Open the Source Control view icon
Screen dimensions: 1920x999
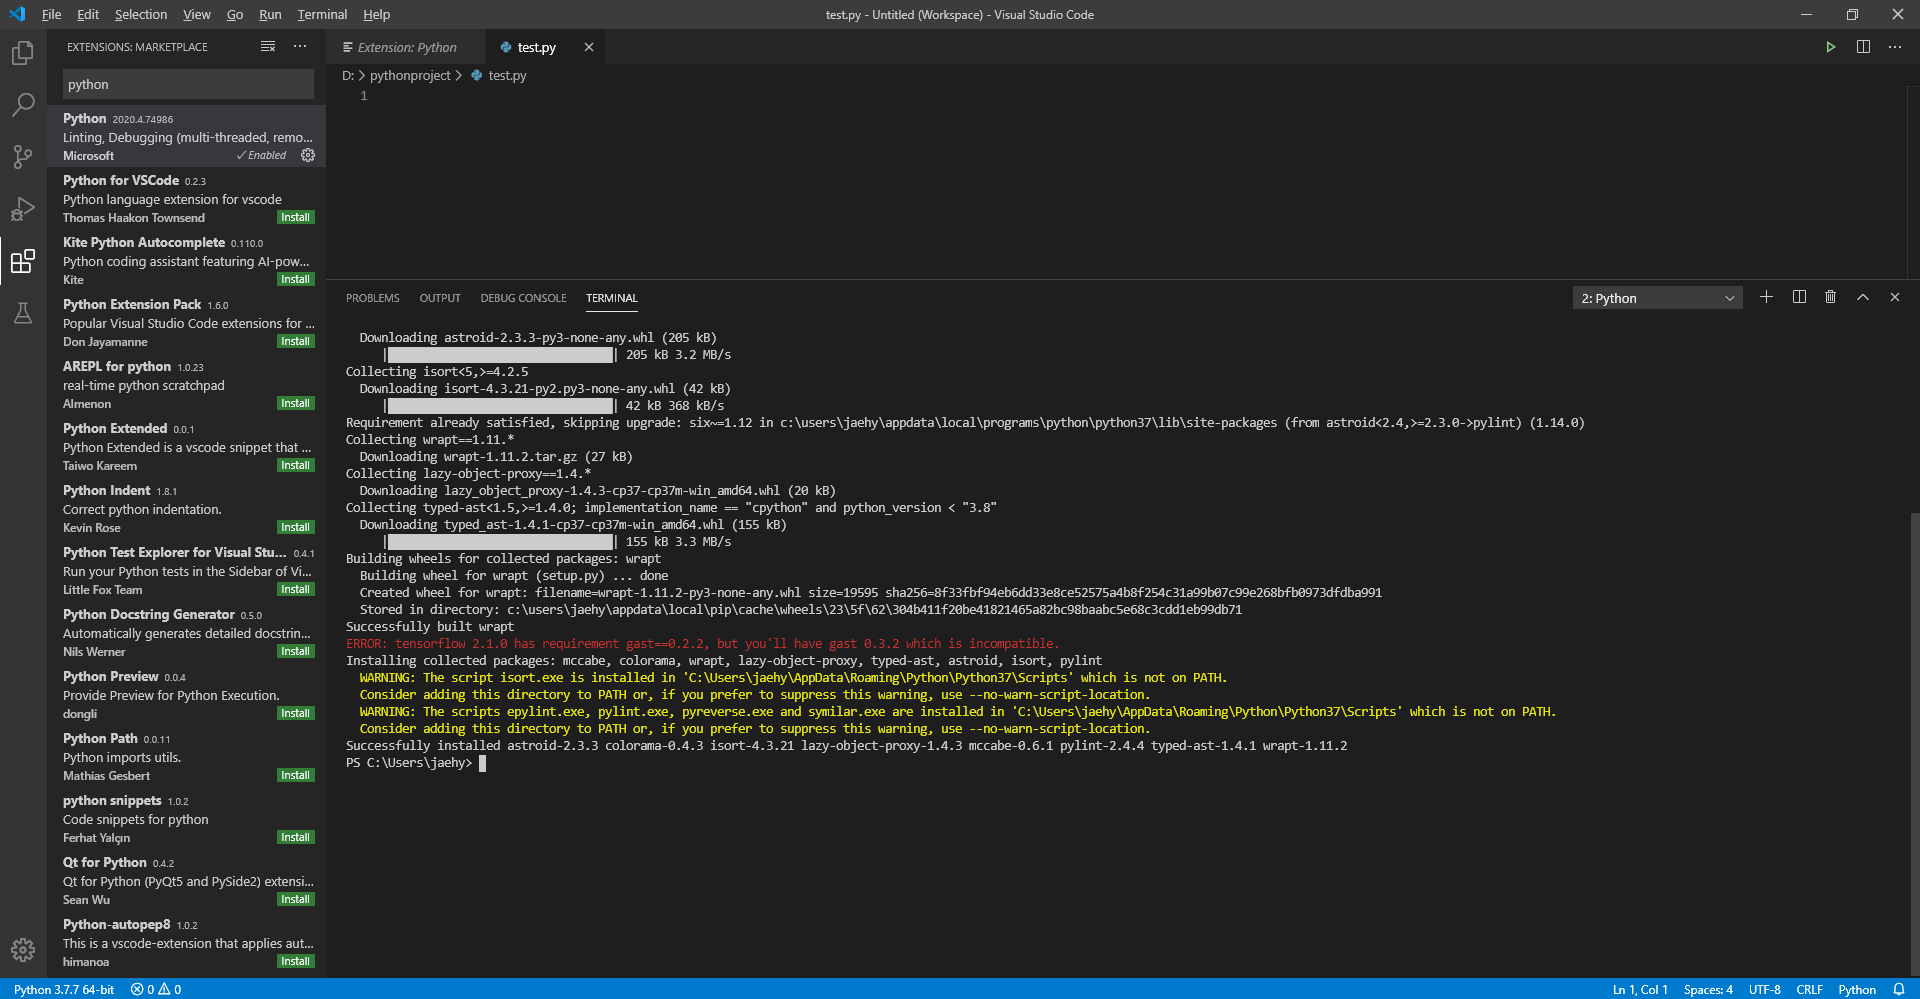pyautogui.click(x=23, y=157)
